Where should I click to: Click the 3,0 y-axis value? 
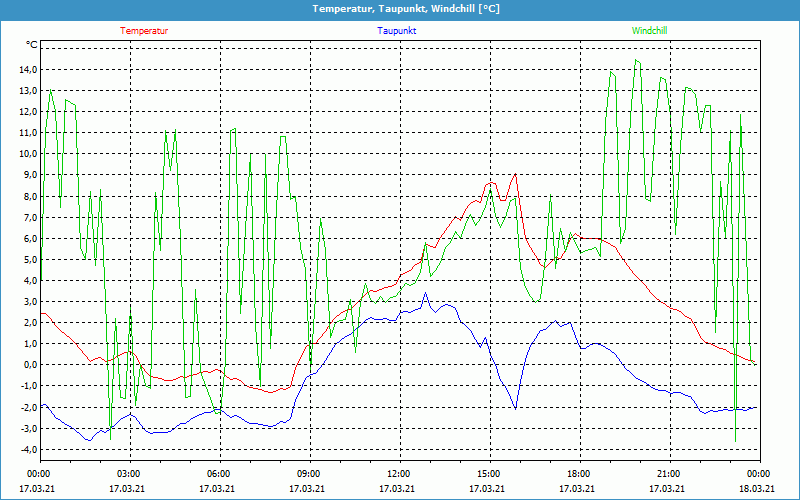tap(31, 302)
